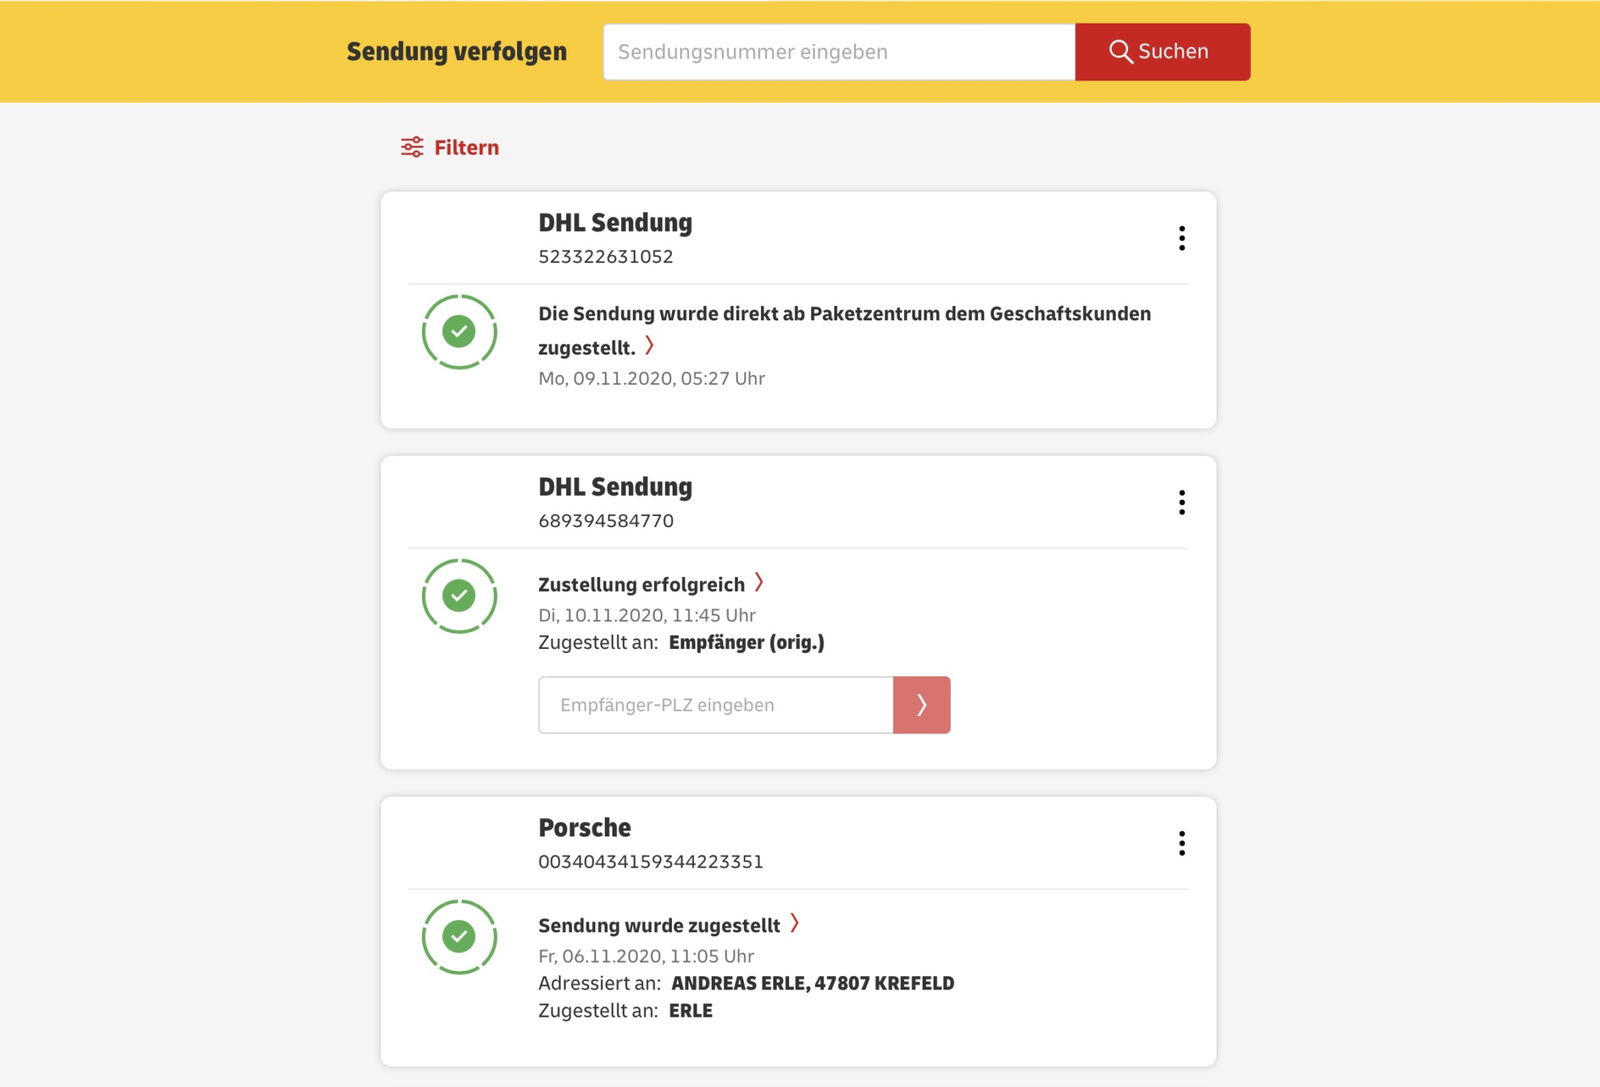This screenshot has height=1087, width=1600.
Task: Click the 'Zugestellt an: ERLE' line
Action: click(626, 1011)
